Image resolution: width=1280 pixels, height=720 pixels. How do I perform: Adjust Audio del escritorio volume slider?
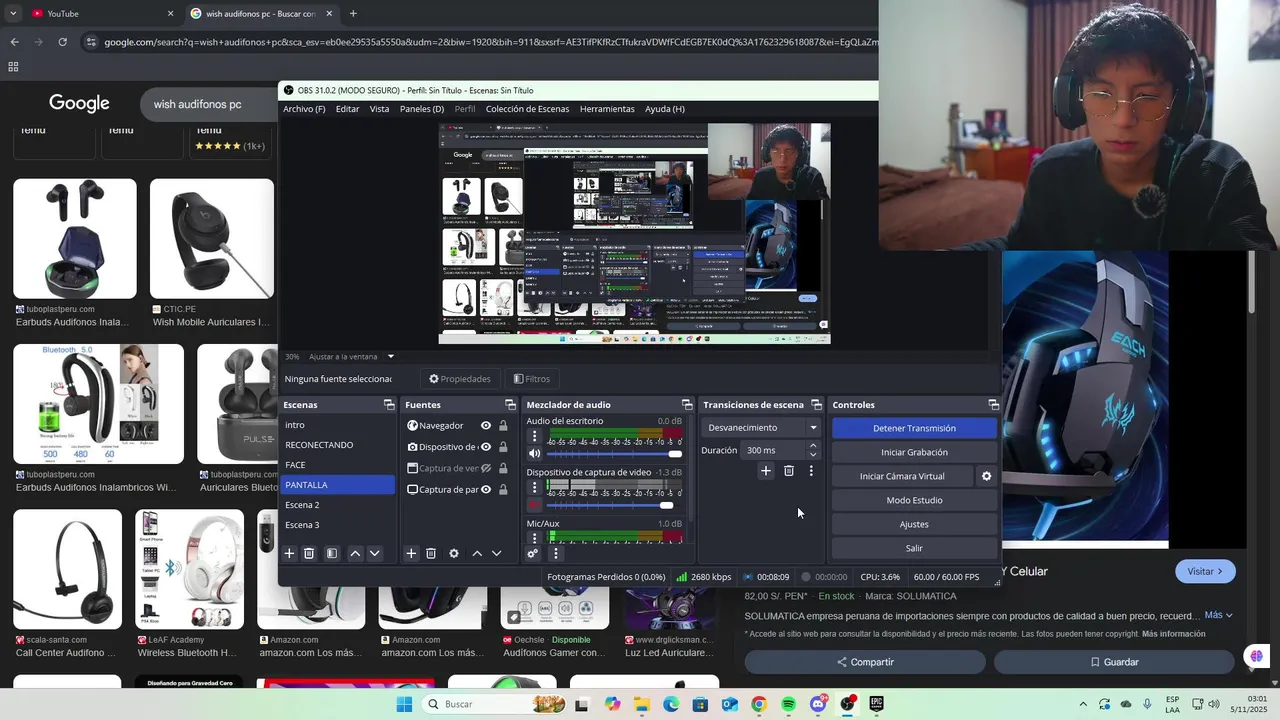(614, 454)
